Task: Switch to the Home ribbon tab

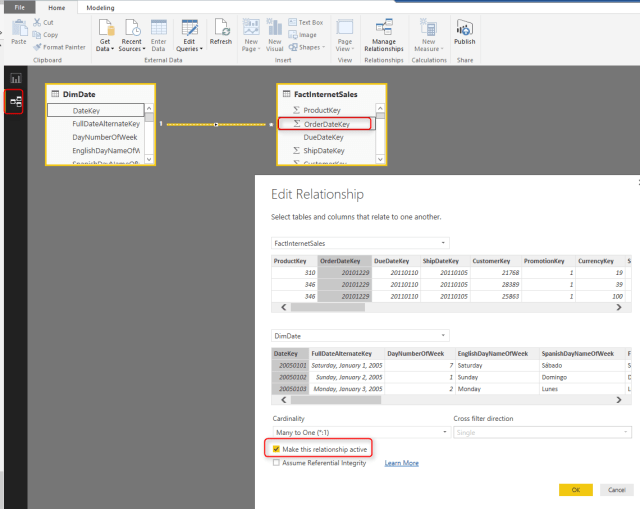Action: [56, 7]
